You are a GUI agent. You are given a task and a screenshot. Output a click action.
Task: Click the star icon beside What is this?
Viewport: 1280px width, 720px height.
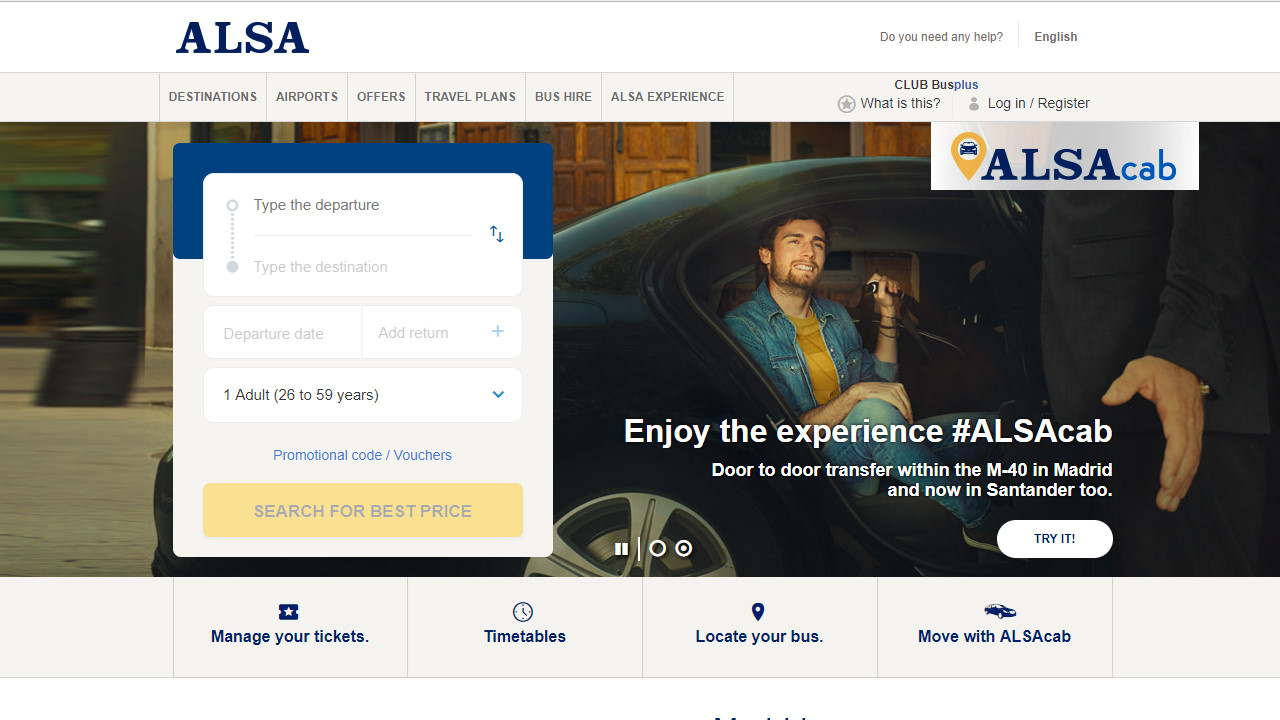(846, 104)
